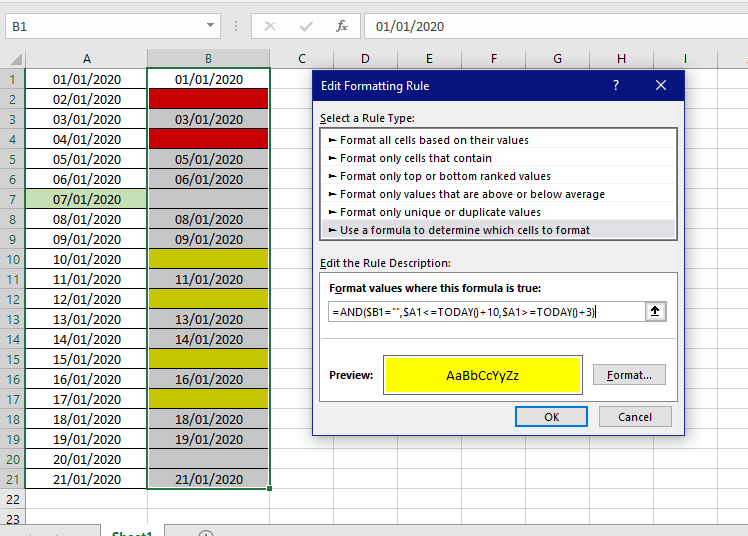This screenshot has width=748, height=536.
Task: Select 'Use a formula to determine which cells to format'
Action: 499,230
